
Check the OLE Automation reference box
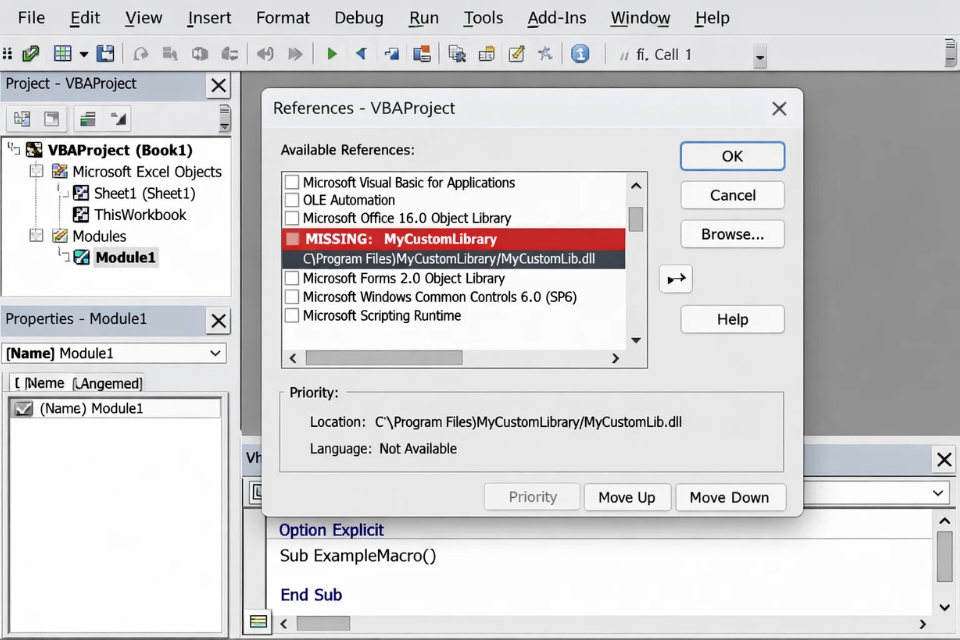pos(290,199)
